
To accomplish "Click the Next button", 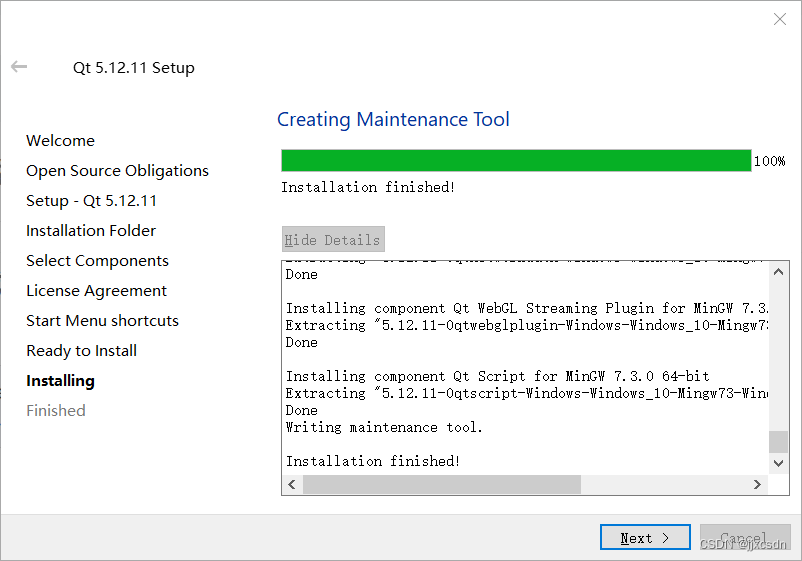I will coord(645,537).
